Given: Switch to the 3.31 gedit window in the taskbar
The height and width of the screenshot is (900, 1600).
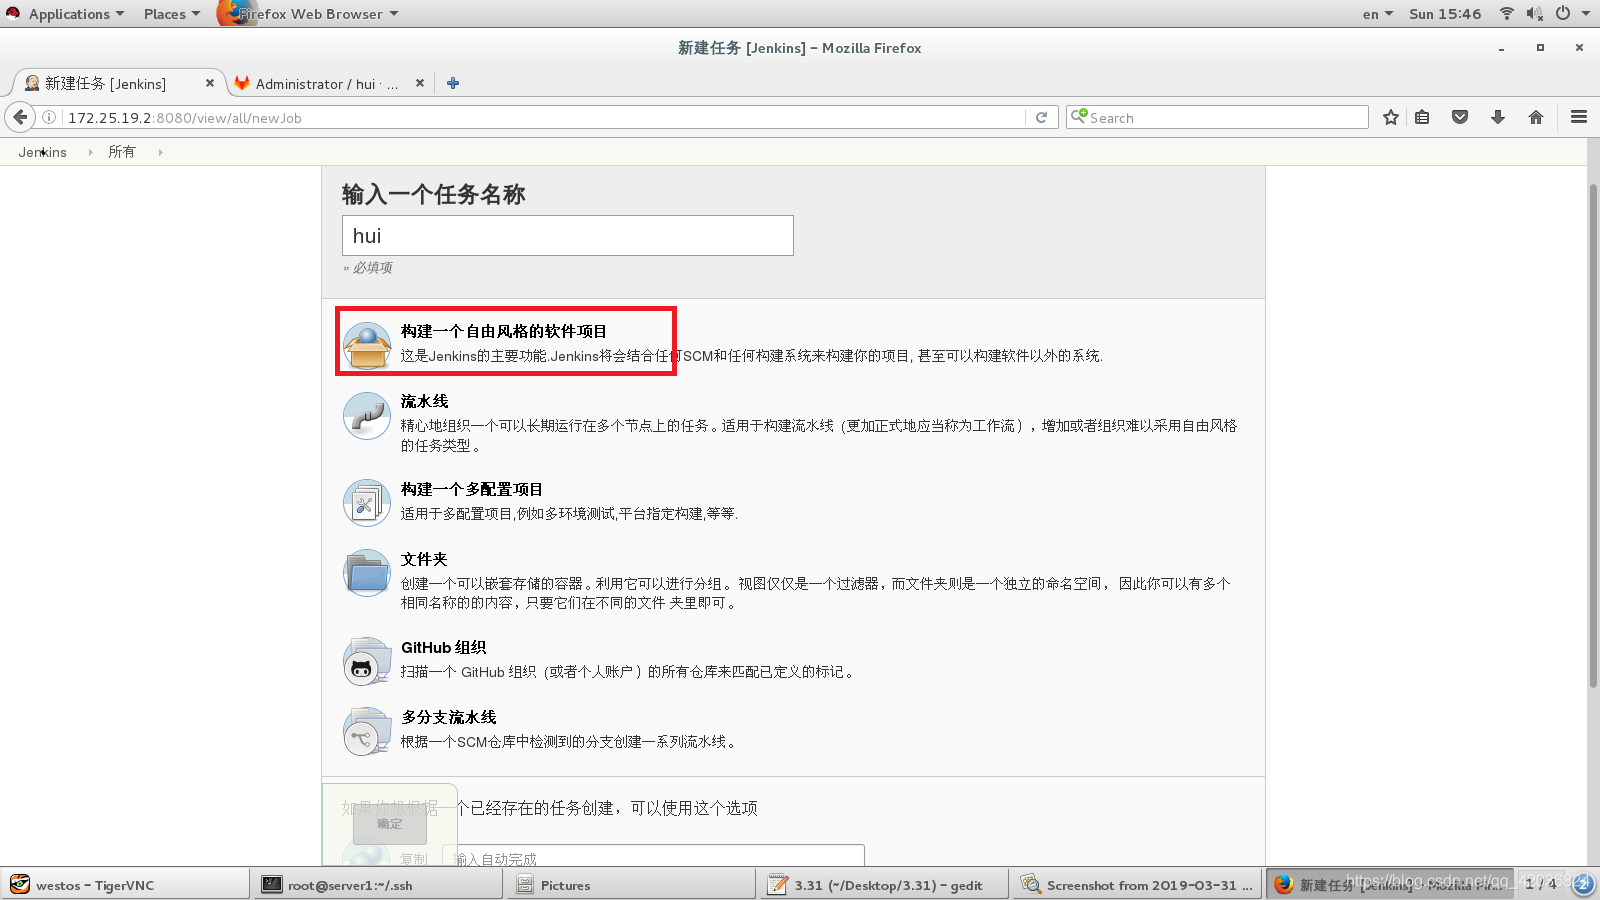Looking at the screenshot, I should point(884,885).
